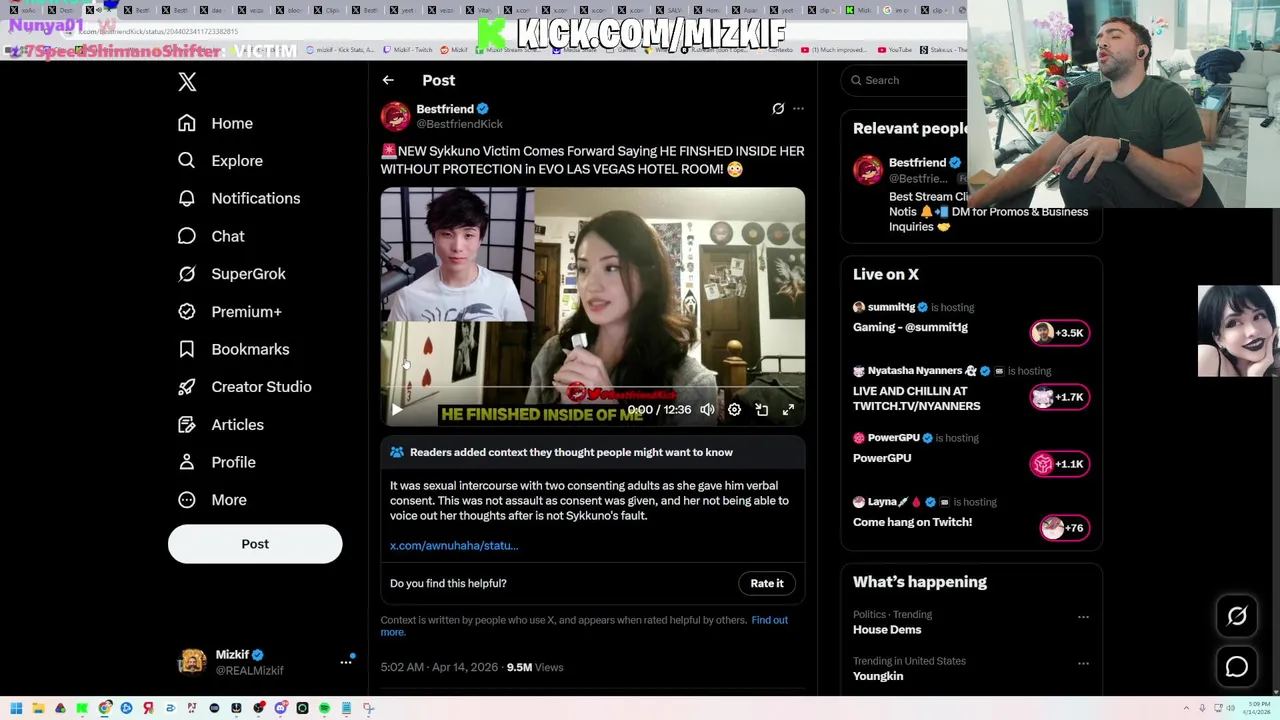Switch to Chrome in the taskbar
The width and height of the screenshot is (1280, 720).
point(104,708)
